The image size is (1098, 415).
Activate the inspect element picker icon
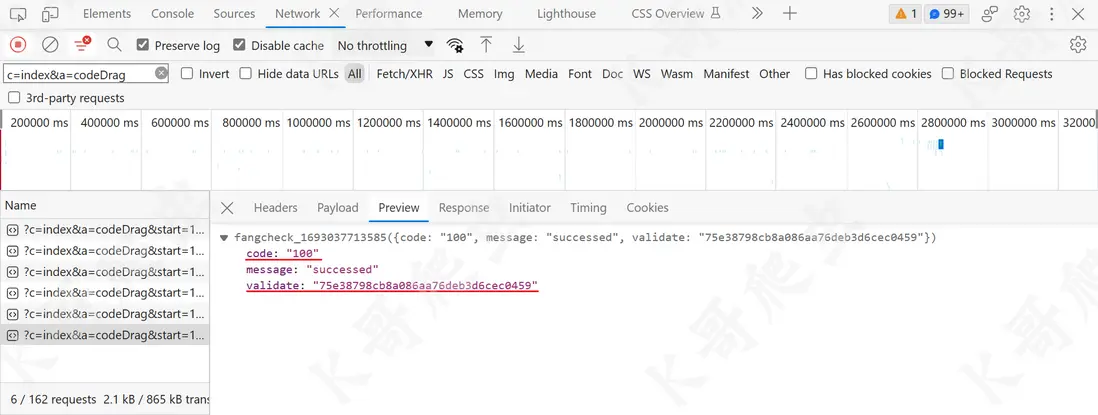tap(18, 14)
